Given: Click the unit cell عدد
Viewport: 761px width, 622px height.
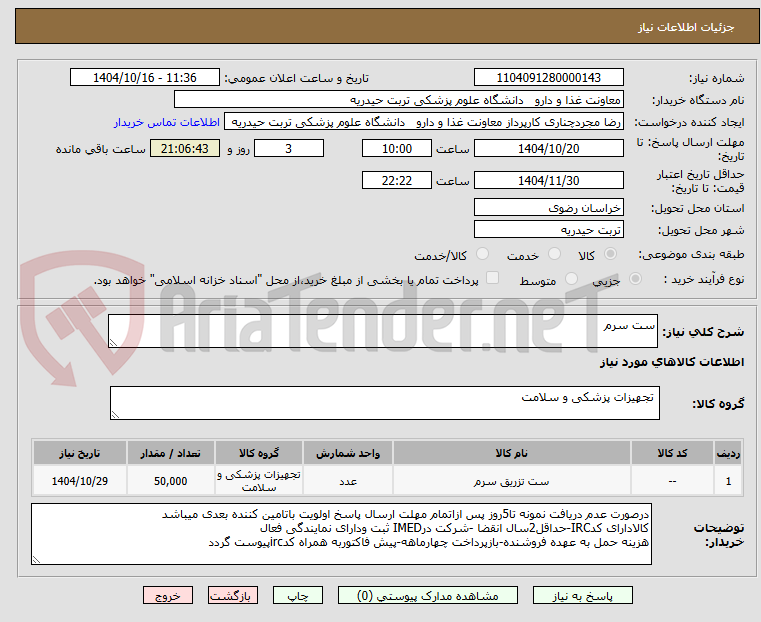Looking at the screenshot, I should point(348,481).
